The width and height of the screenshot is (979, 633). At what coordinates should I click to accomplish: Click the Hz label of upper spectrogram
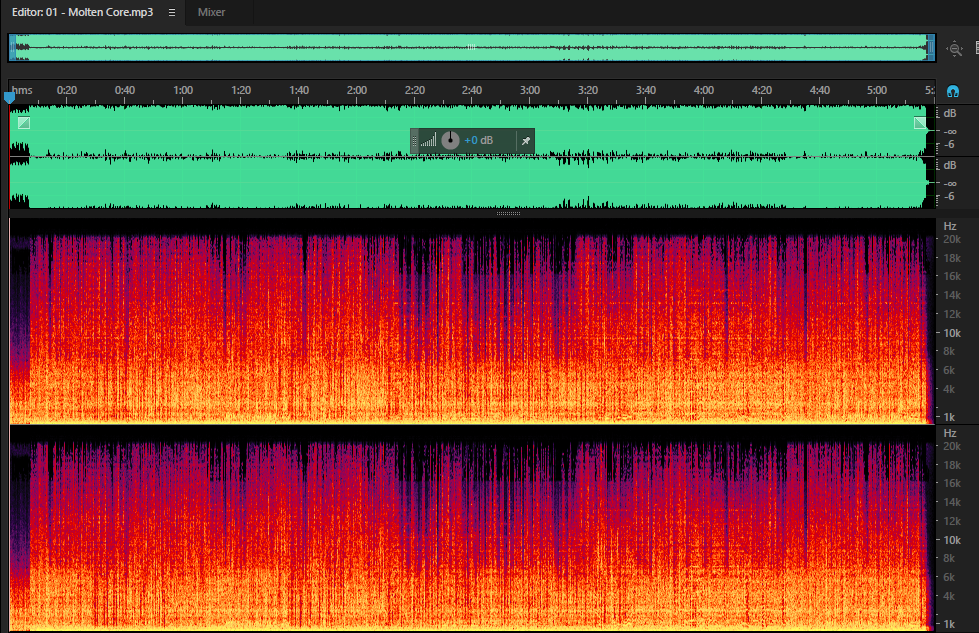click(950, 226)
